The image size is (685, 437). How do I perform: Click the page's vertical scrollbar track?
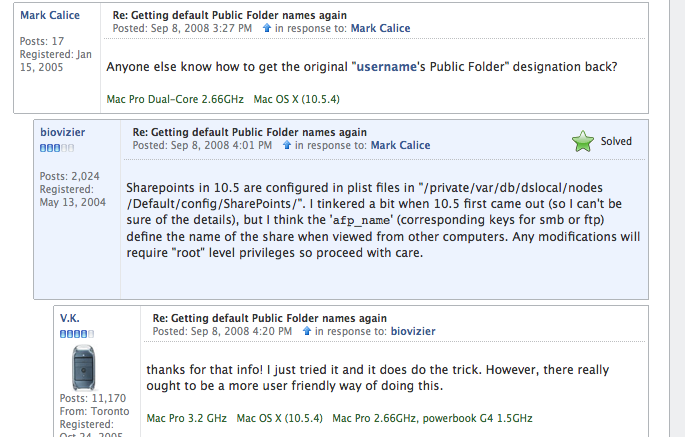(677, 218)
